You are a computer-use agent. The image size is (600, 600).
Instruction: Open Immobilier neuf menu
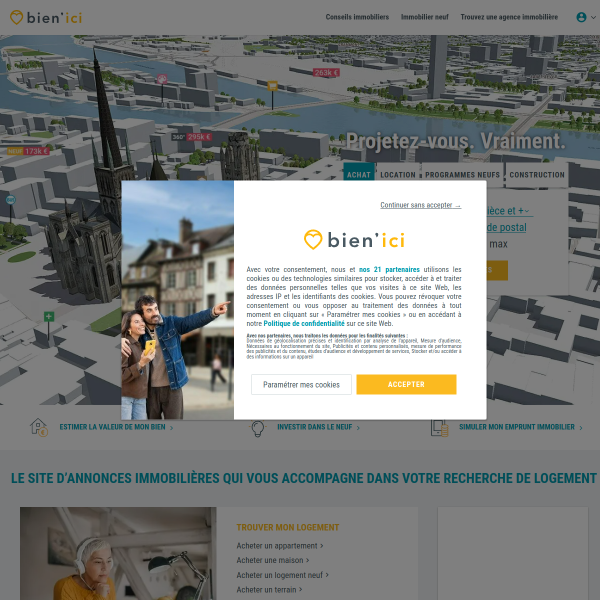click(424, 17)
